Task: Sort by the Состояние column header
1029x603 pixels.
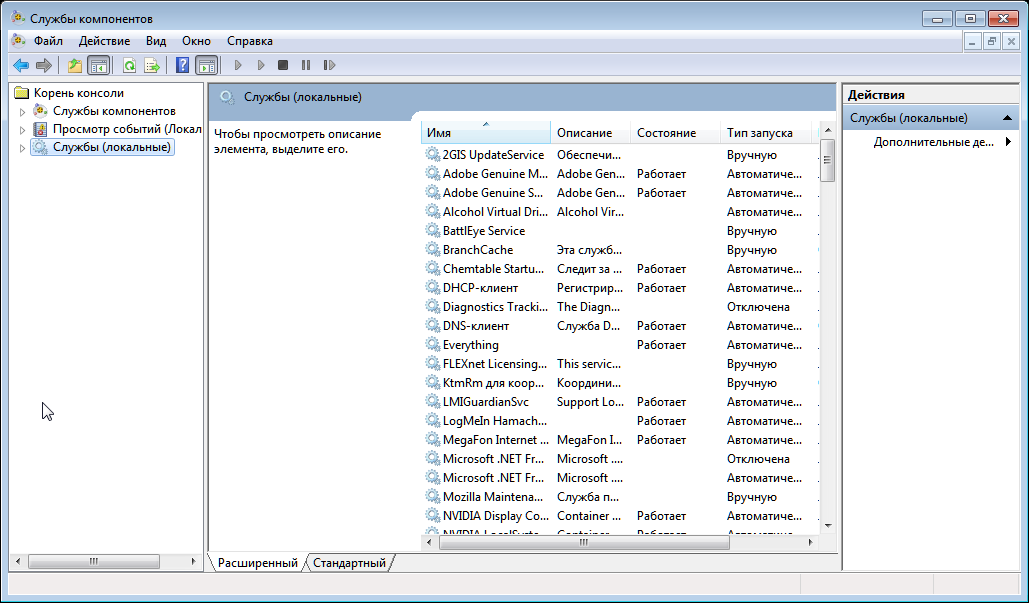Action: (675, 133)
